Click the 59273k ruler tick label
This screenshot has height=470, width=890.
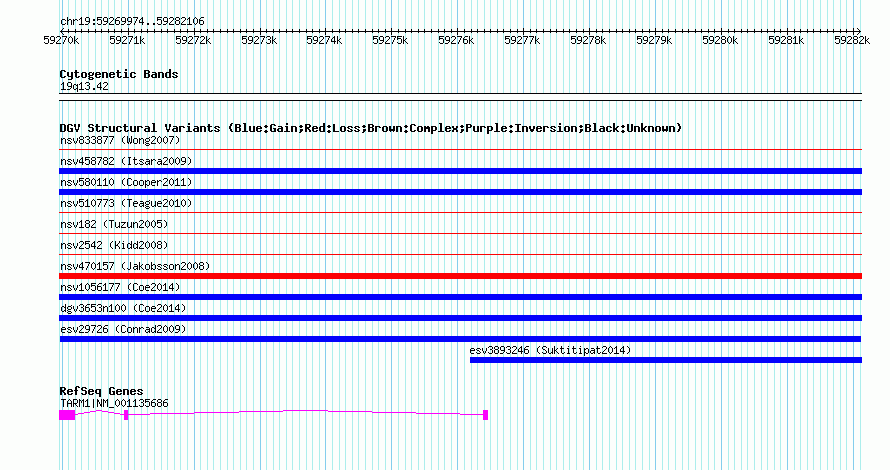pos(259,40)
